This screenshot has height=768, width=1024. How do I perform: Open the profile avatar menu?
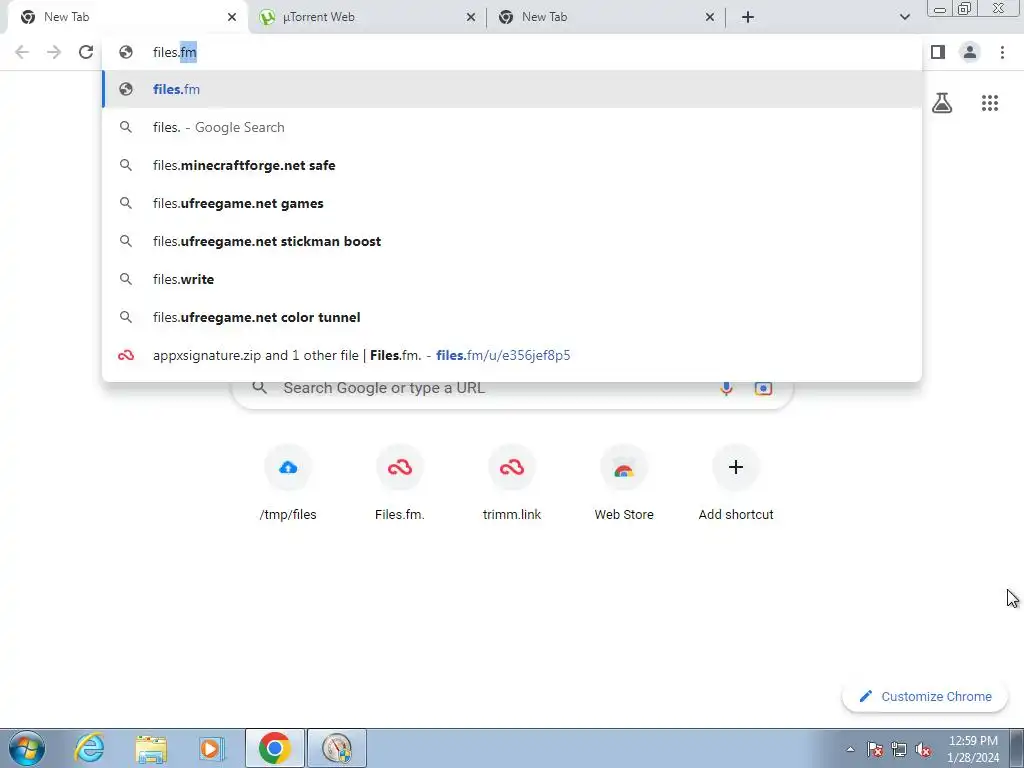(970, 52)
